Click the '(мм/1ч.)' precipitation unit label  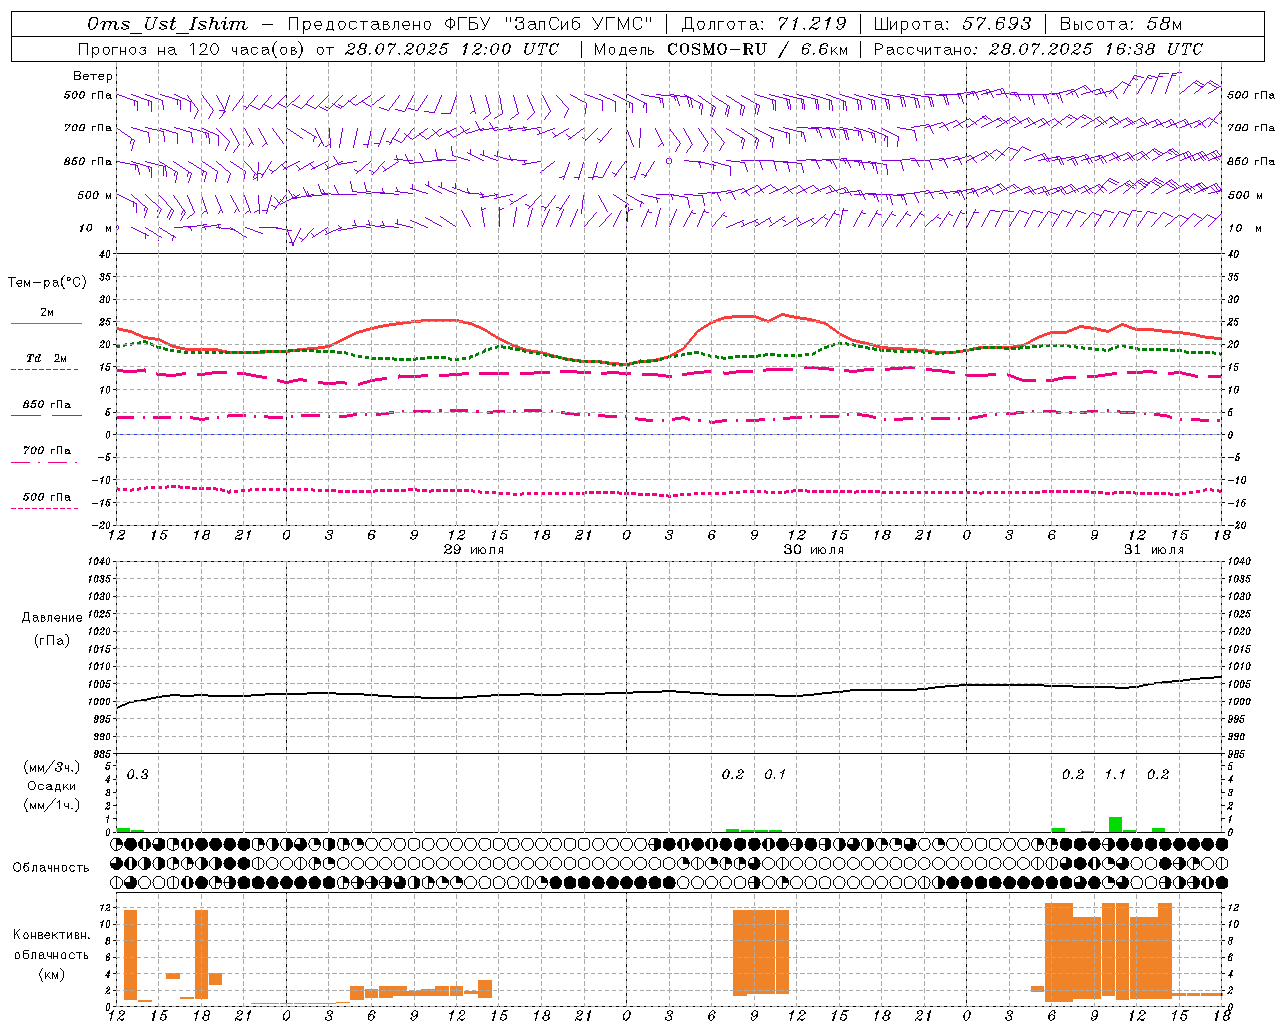point(52,805)
